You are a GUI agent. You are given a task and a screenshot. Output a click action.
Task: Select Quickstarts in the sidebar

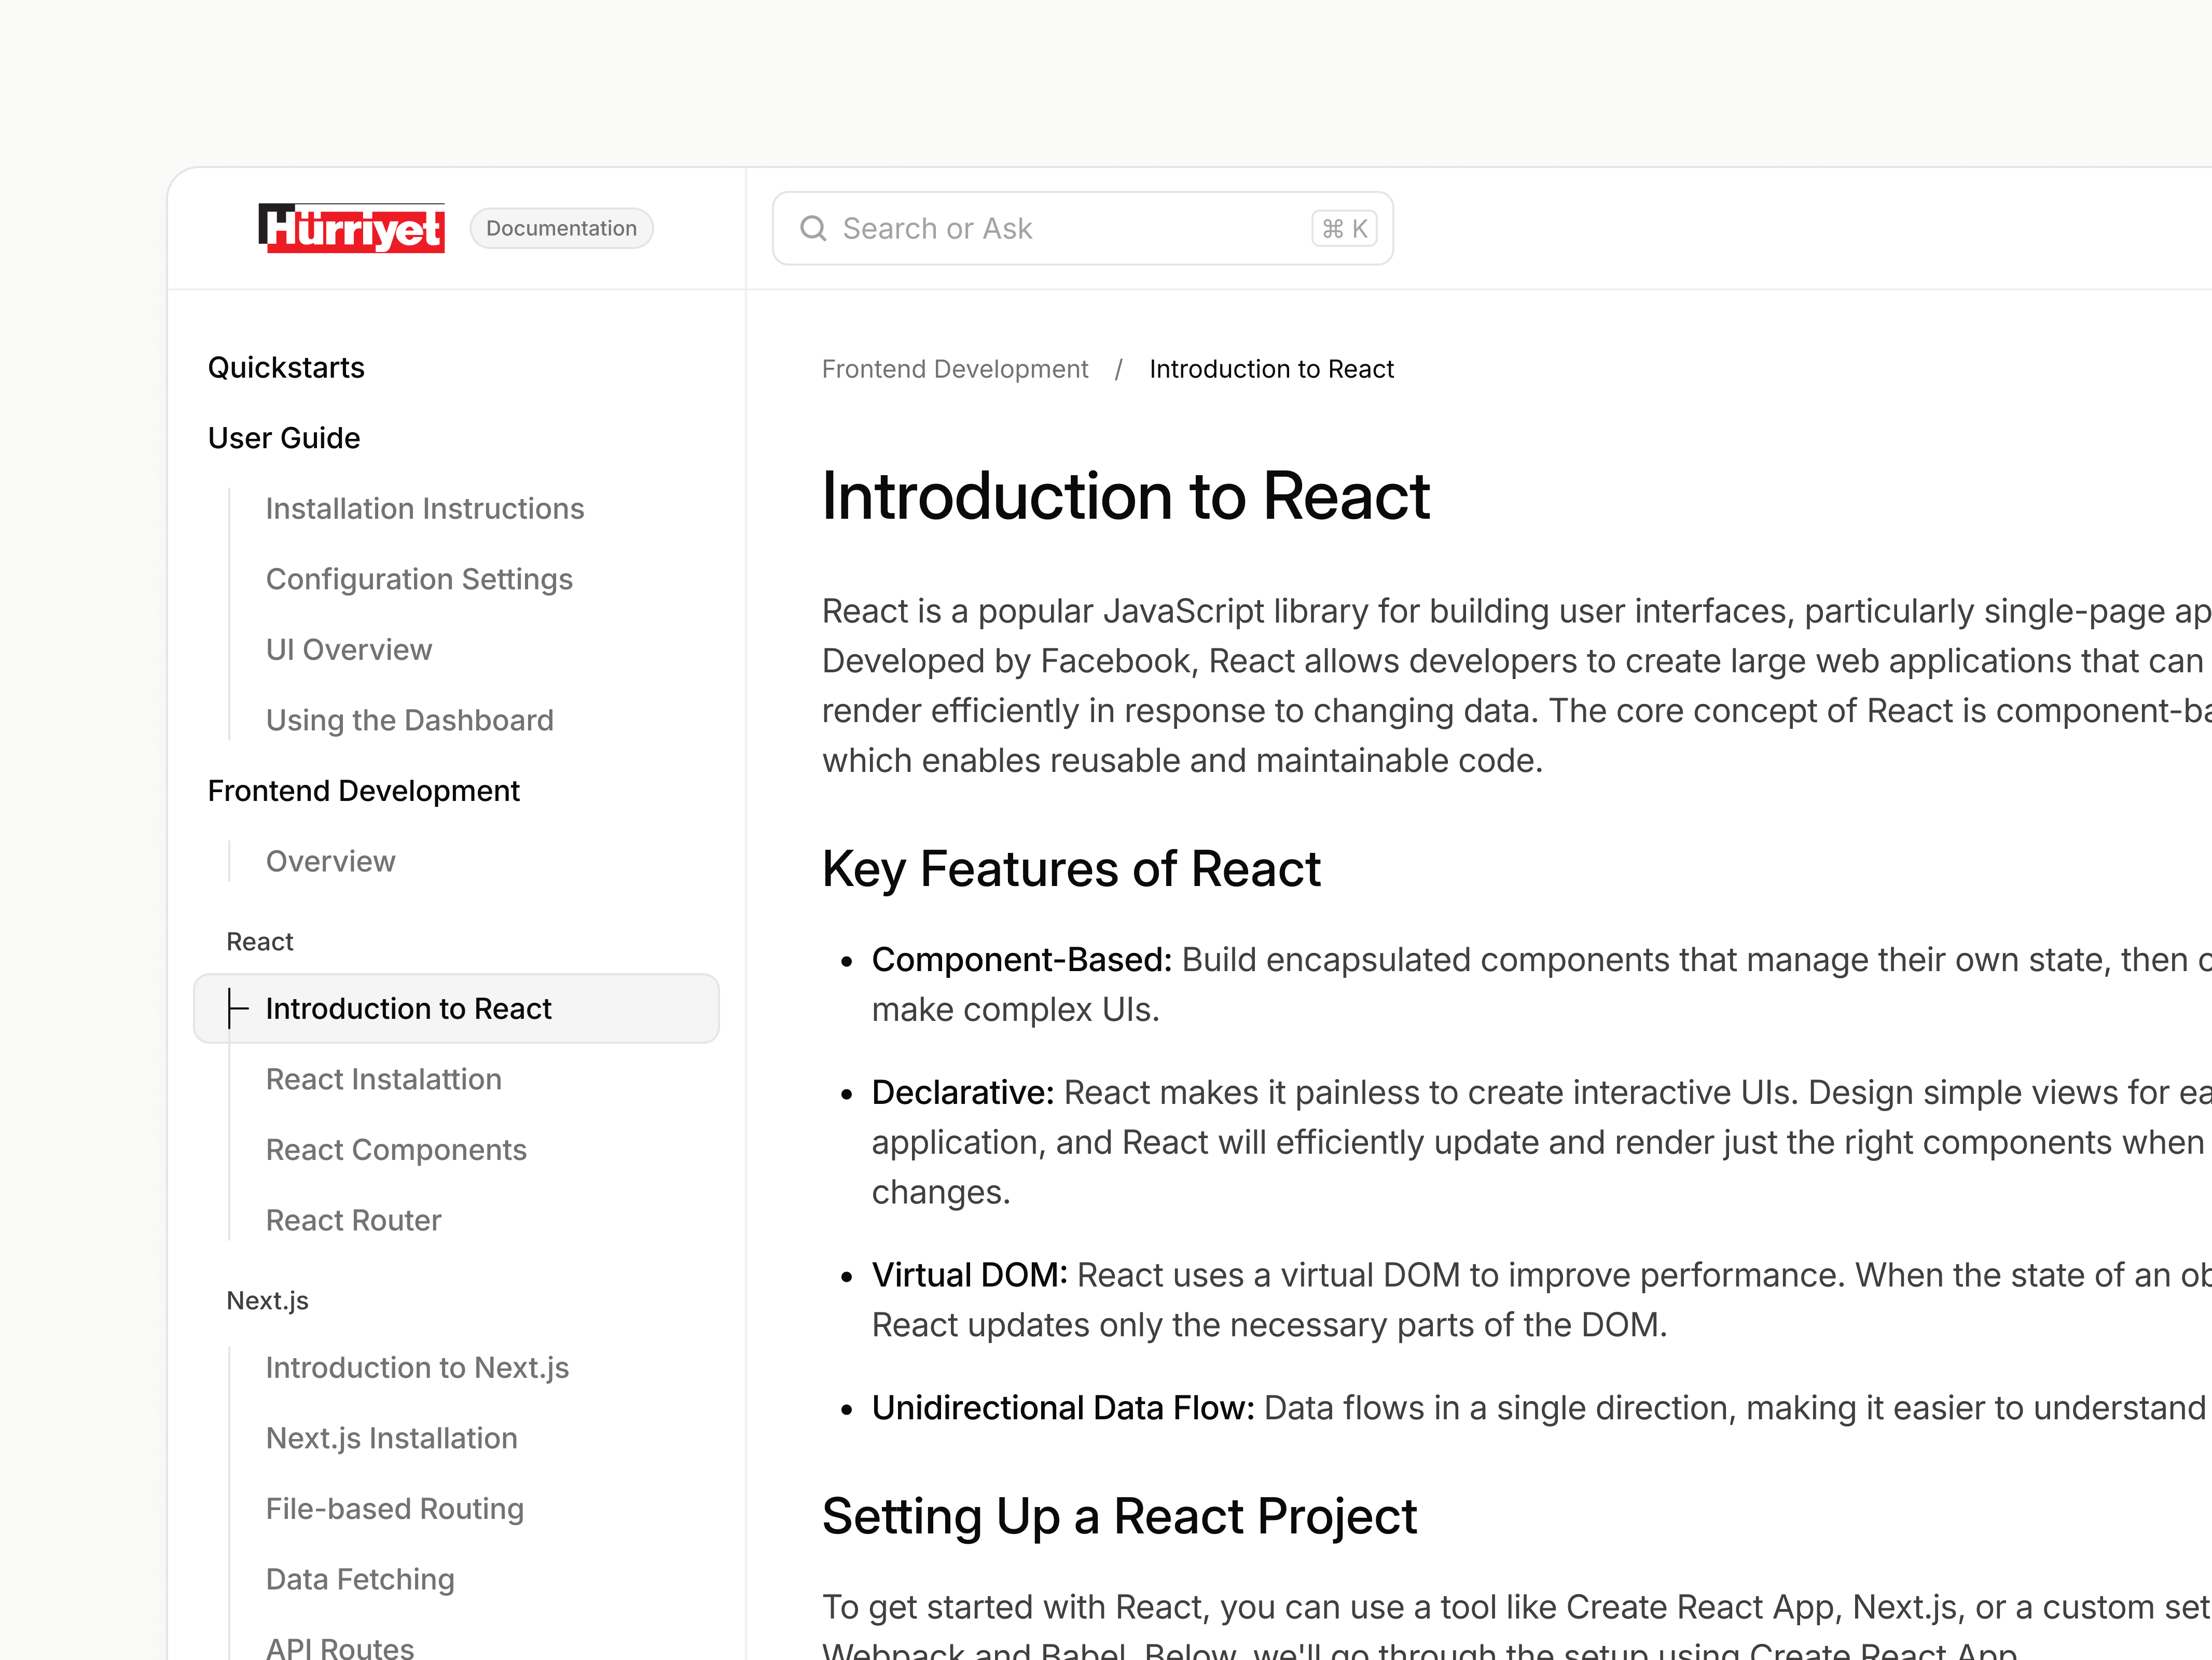(x=286, y=367)
